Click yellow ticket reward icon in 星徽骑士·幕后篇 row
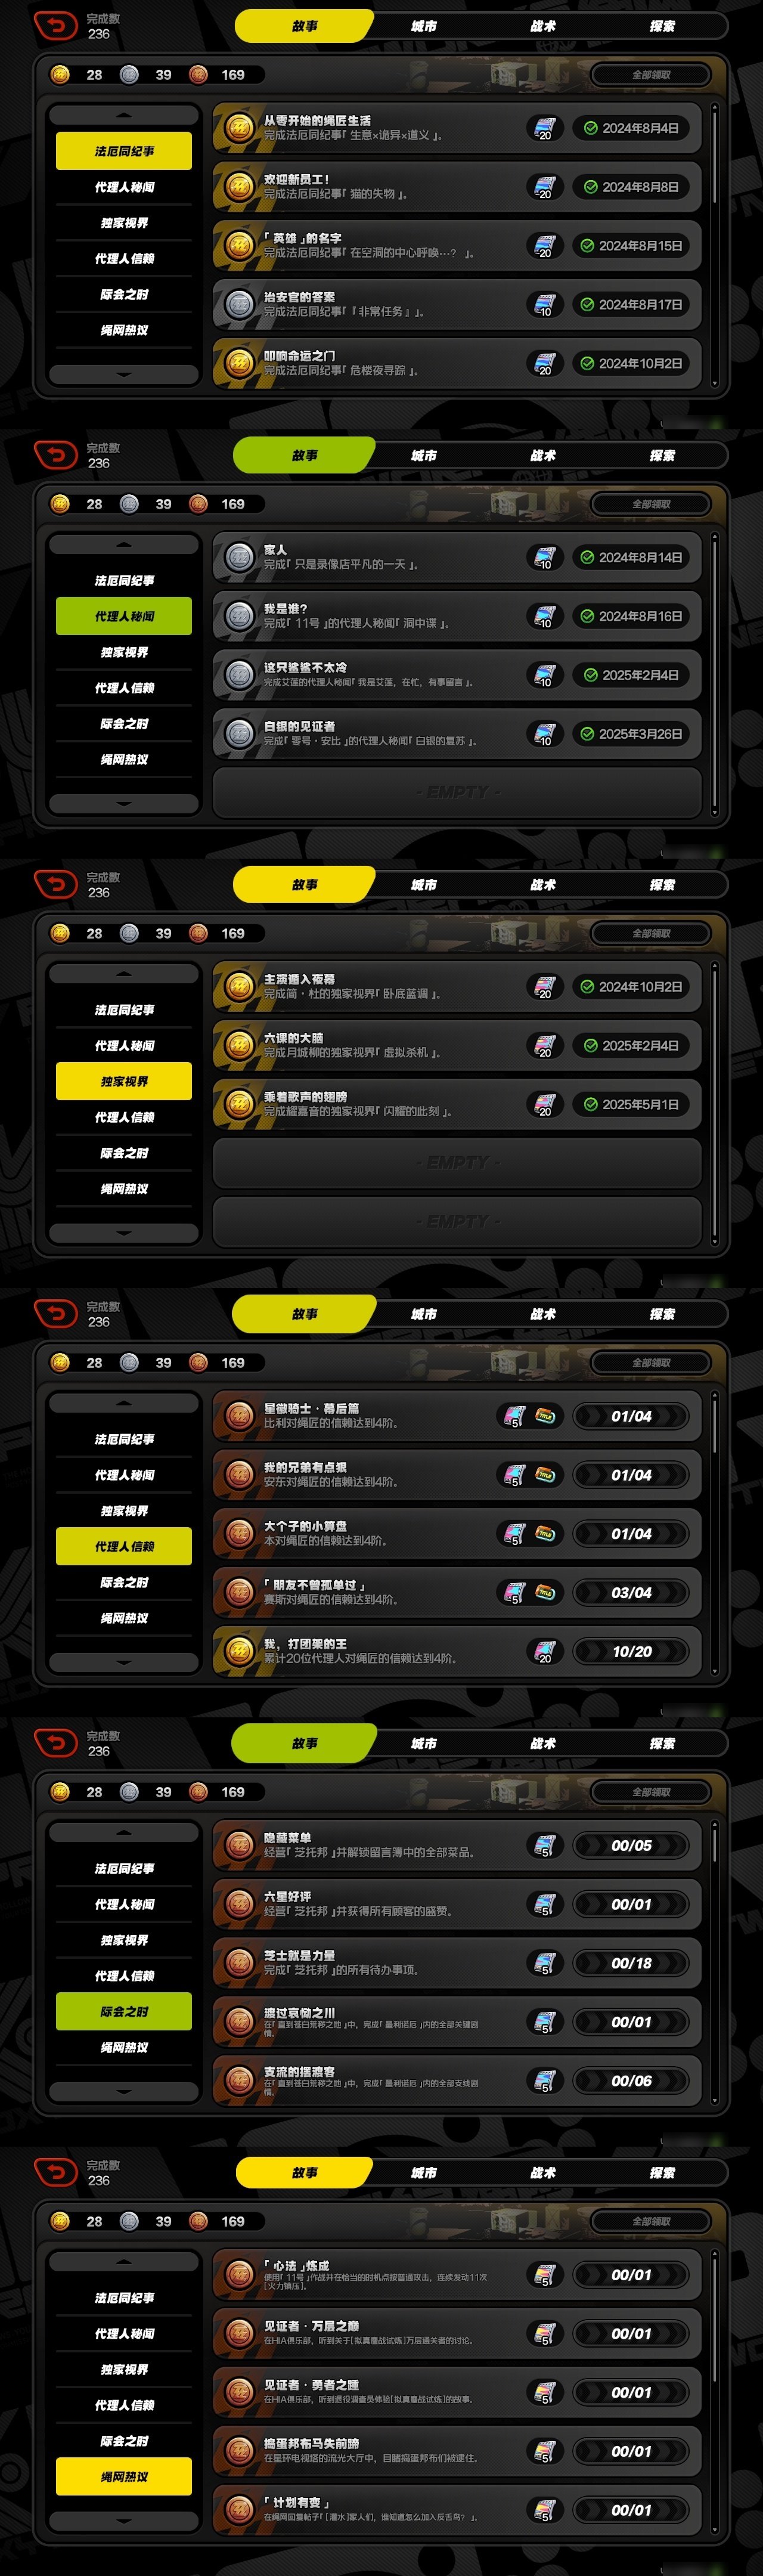The width and height of the screenshot is (763, 2576). point(546,1416)
